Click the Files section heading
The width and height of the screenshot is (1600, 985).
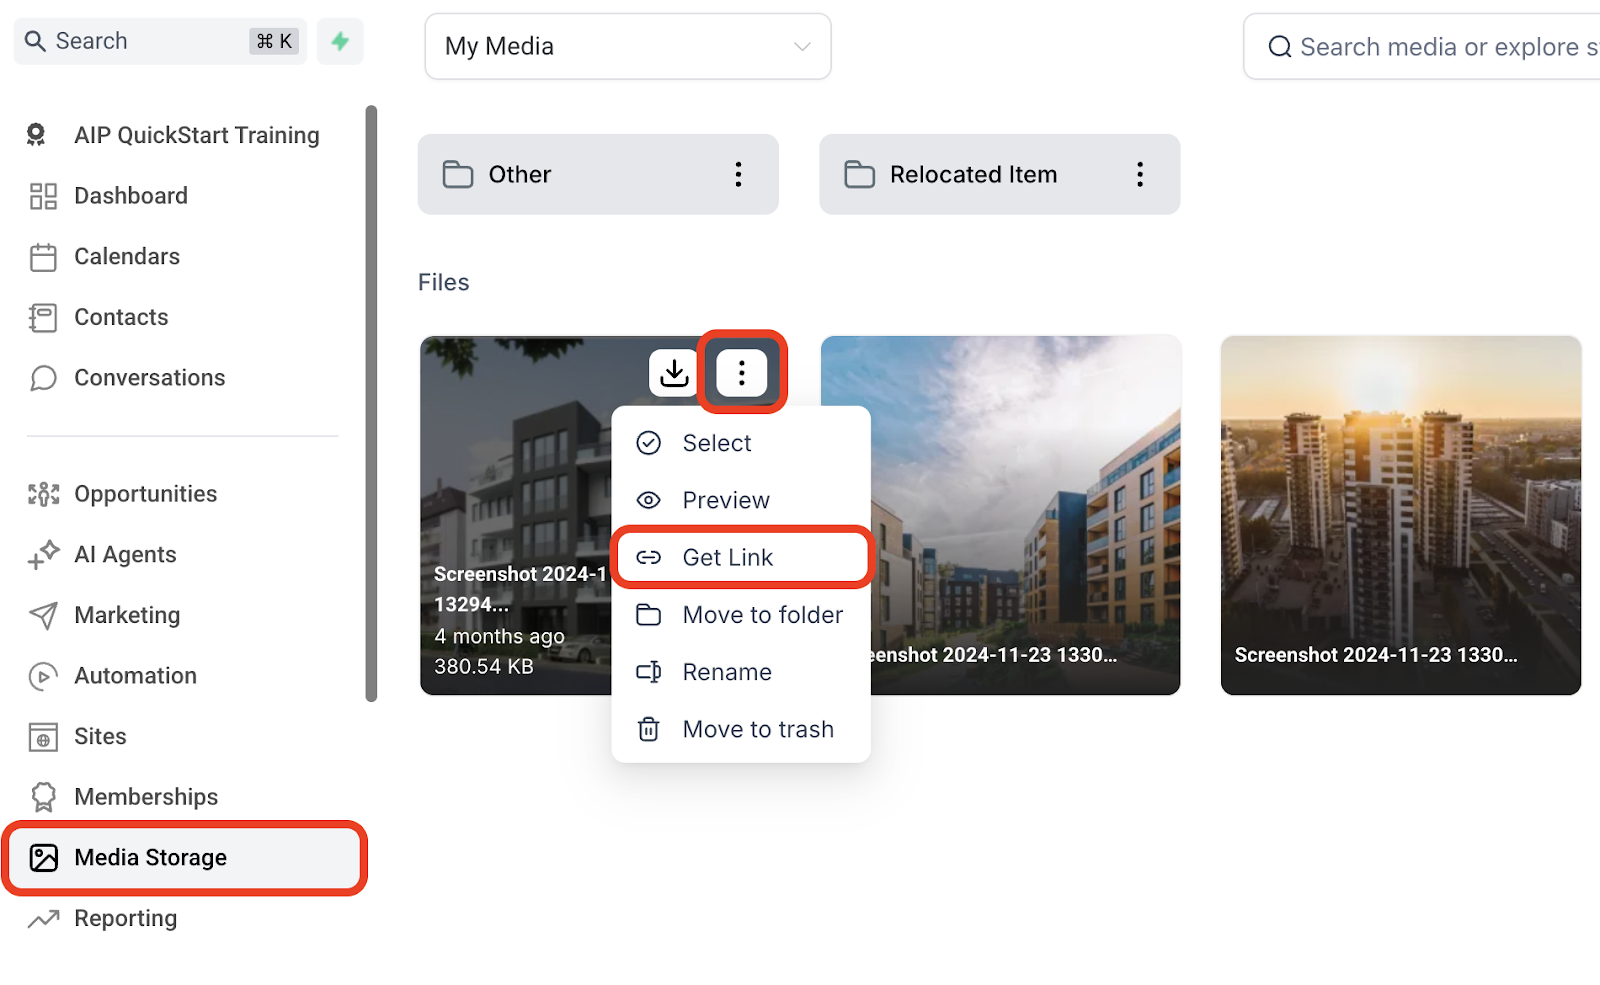click(x=444, y=282)
